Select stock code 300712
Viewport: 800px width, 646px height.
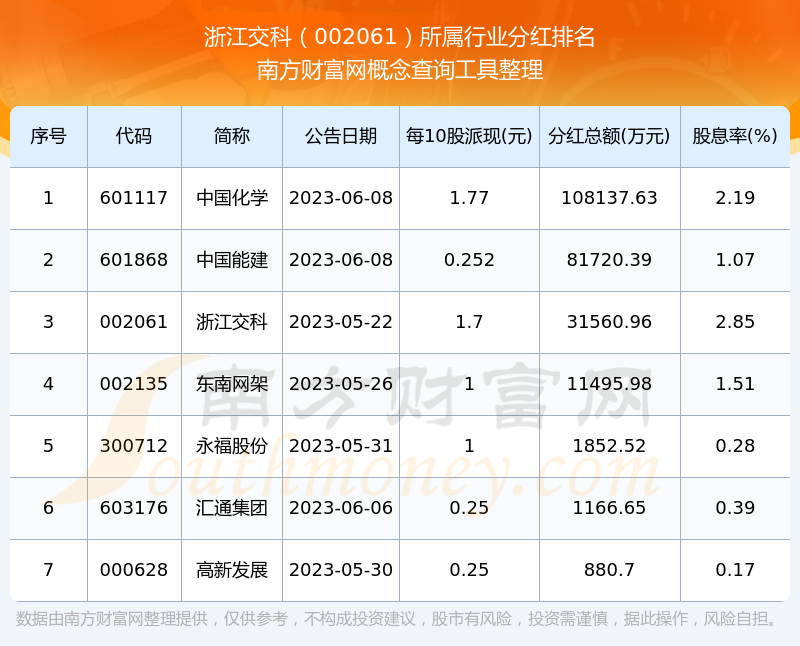(134, 446)
